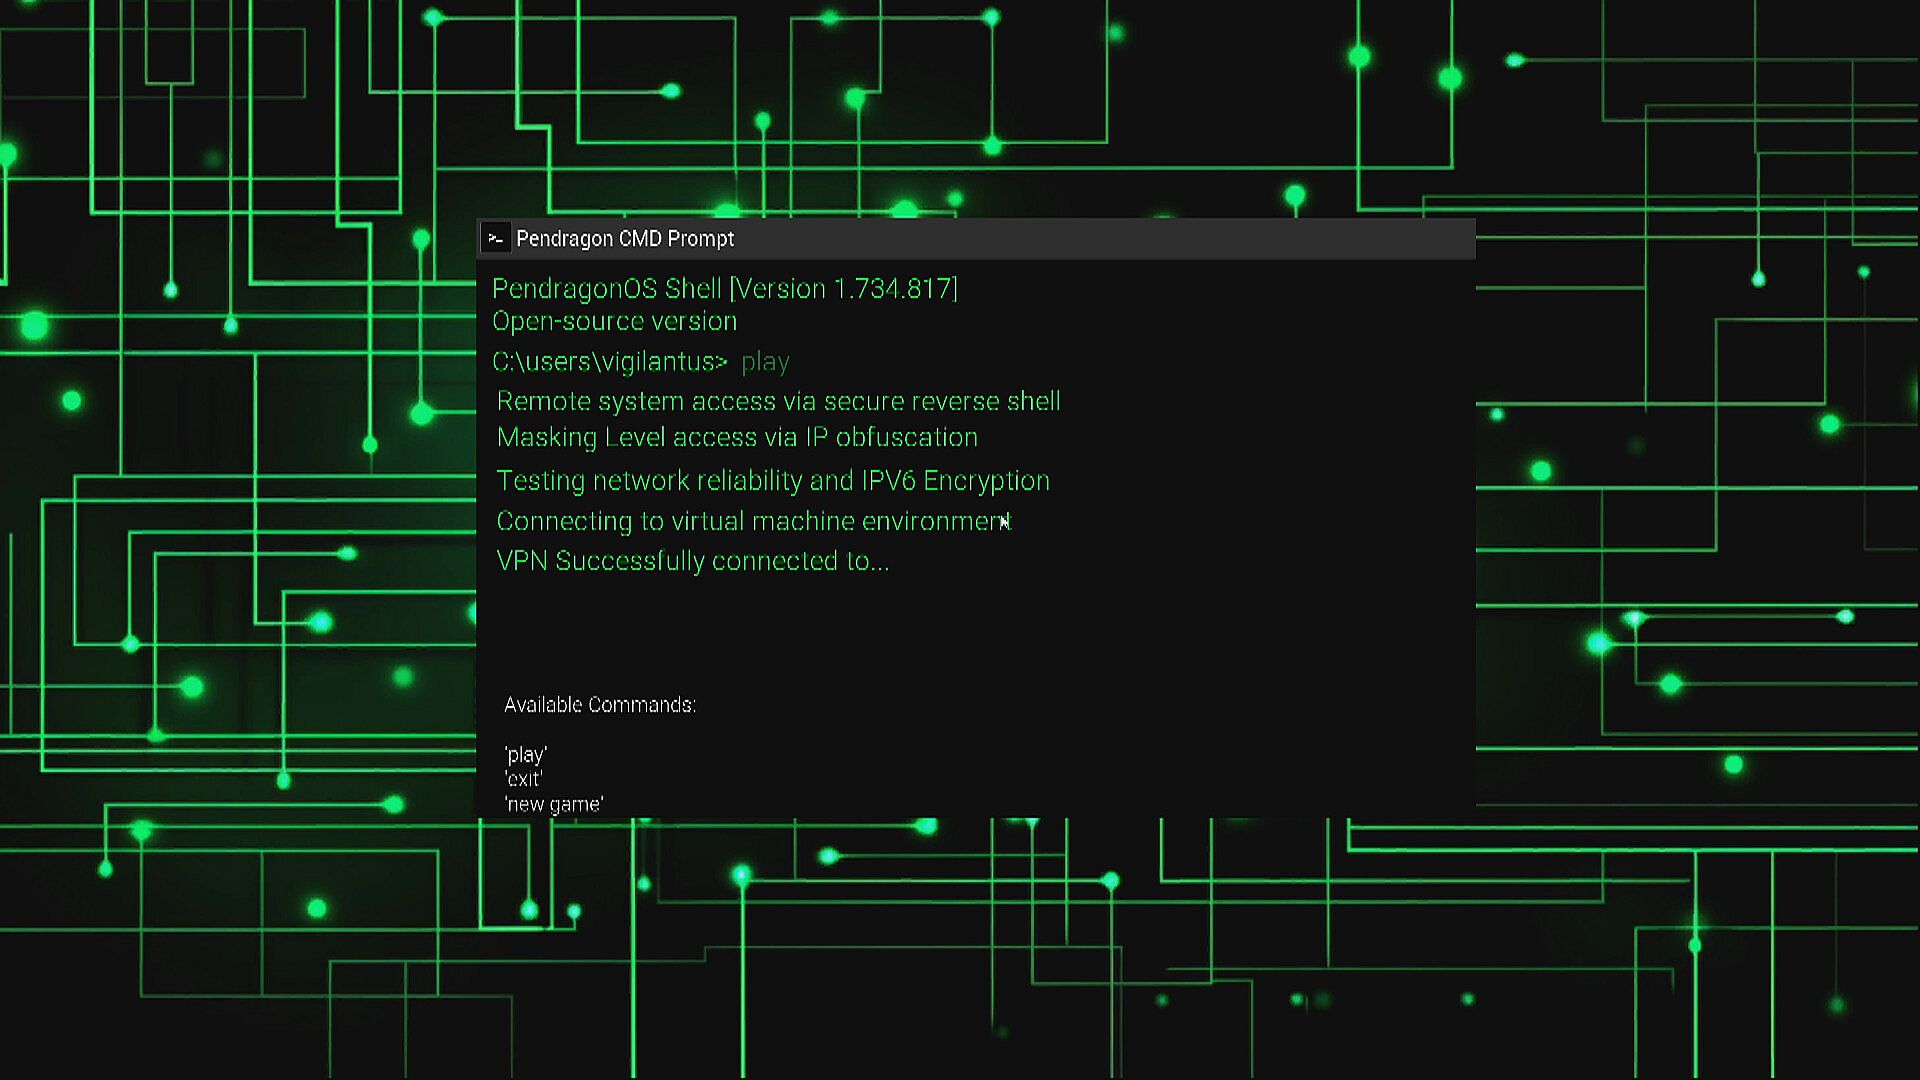This screenshot has height=1080, width=1920.
Task: Select the 'new game' command option
Action: pos(553,805)
